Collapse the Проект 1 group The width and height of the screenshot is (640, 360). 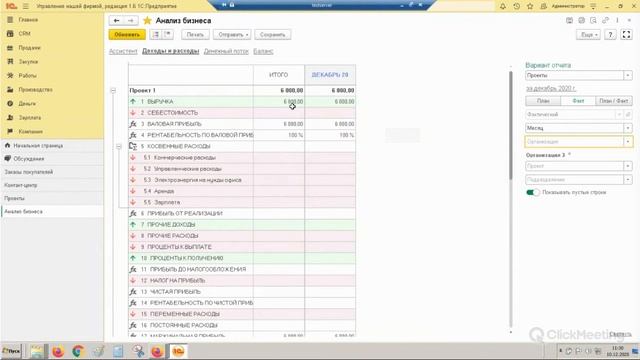pyautogui.click(x=113, y=90)
